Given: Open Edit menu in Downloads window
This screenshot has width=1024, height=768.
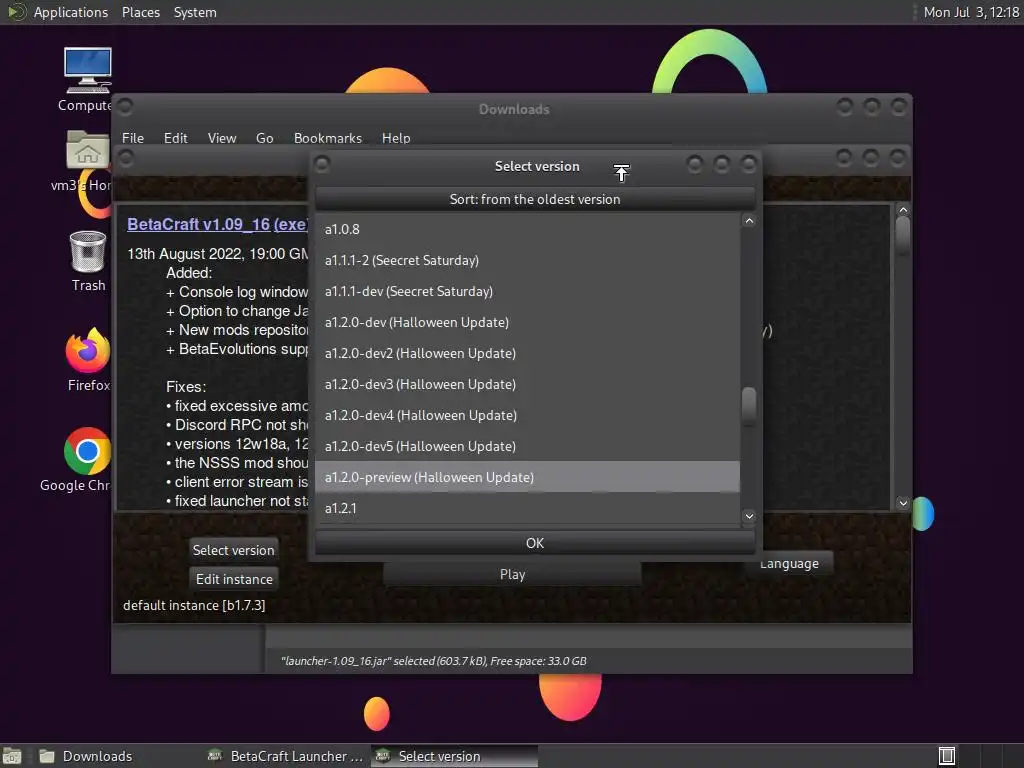Looking at the screenshot, I should 175,138.
